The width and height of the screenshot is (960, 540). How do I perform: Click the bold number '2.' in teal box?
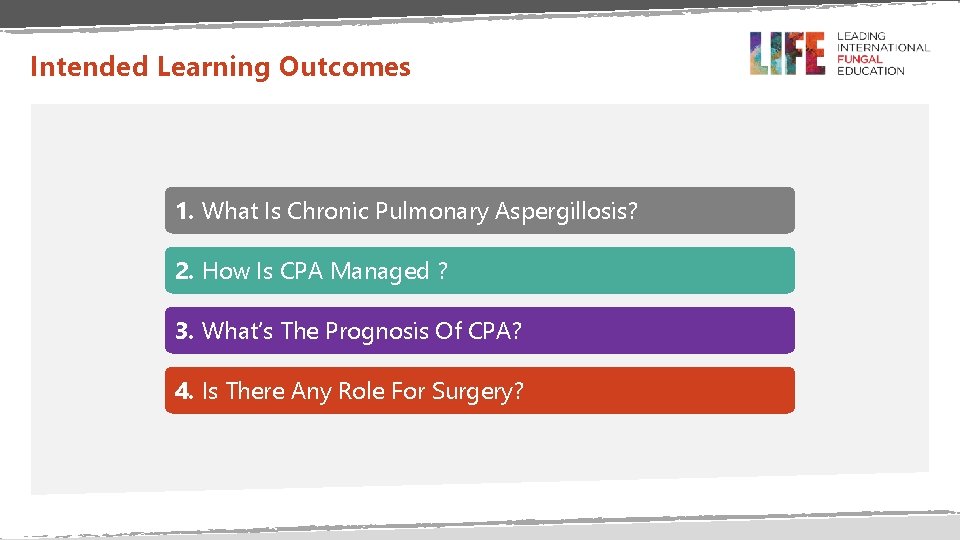tap(185, 271)
